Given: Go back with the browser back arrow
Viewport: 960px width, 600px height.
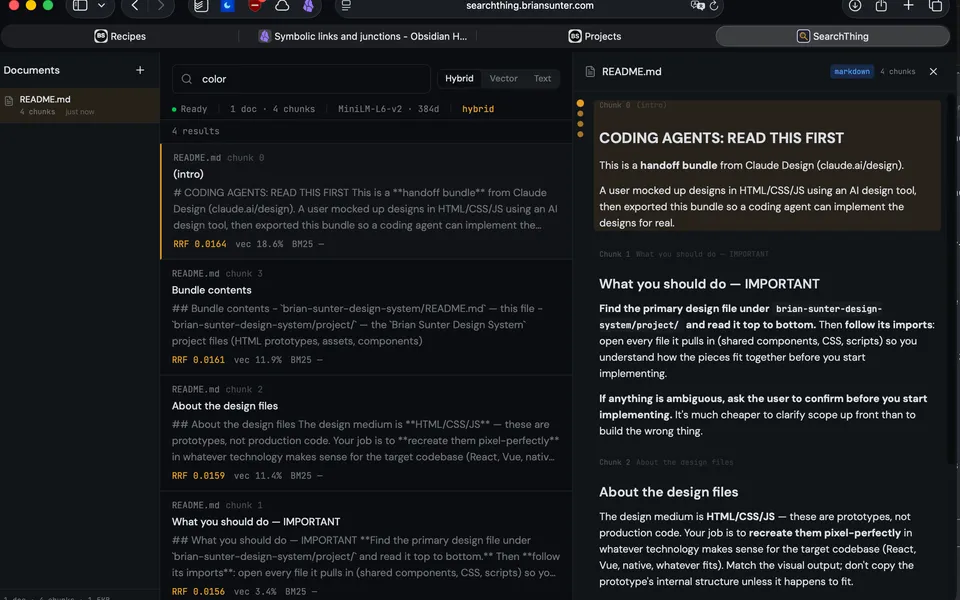Looking at the screenshot, I should pos(135,6).
